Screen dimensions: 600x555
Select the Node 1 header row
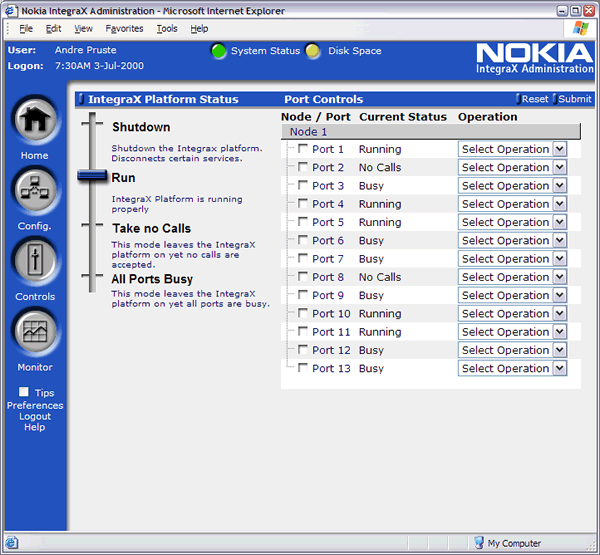point(431,132)
